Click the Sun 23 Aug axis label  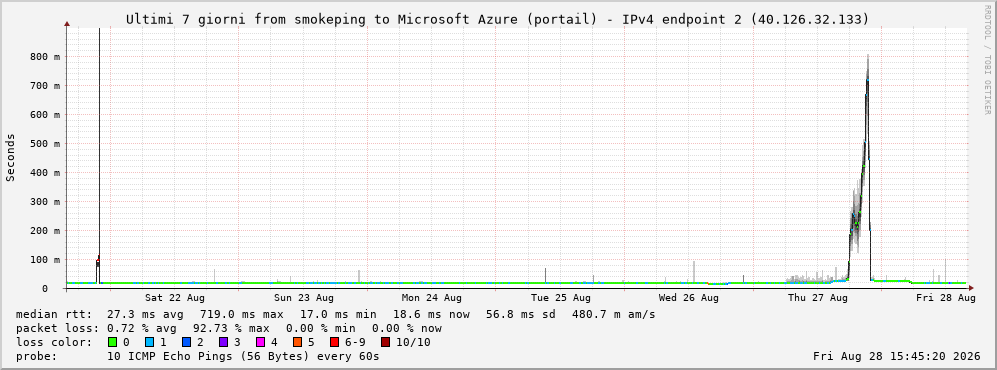tap(303, 298)
